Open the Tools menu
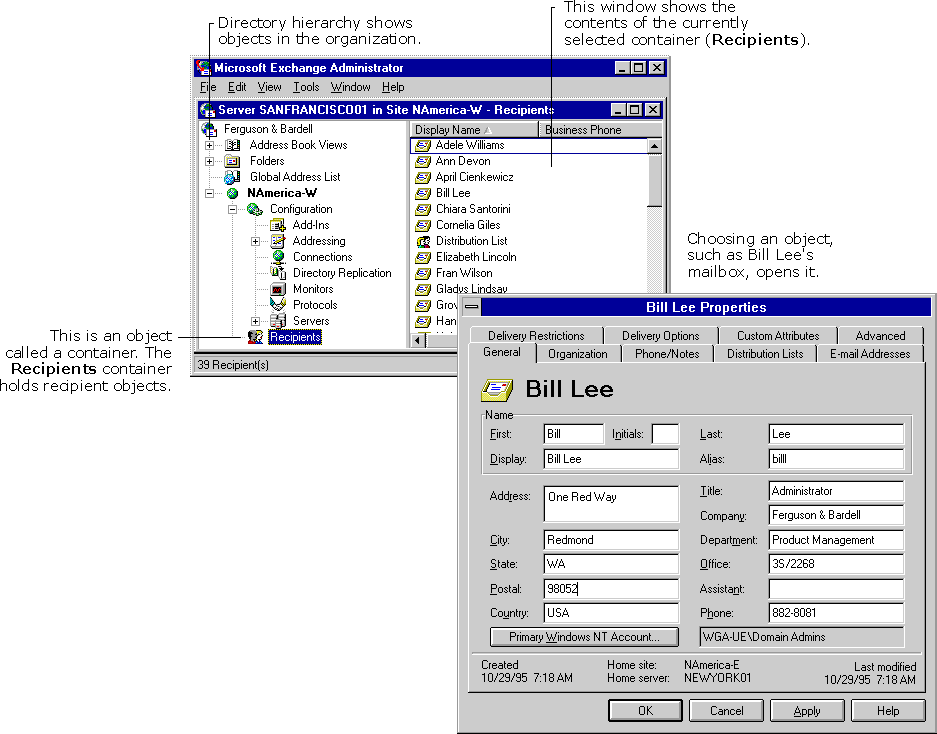The height and width of the screenshot is (734, 937). click(306, 87)
